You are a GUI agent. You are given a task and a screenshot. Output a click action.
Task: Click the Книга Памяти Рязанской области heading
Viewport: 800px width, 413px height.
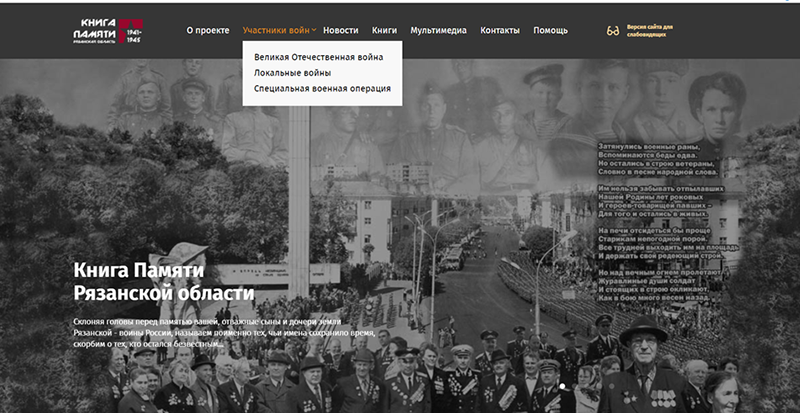coord(164,281)
